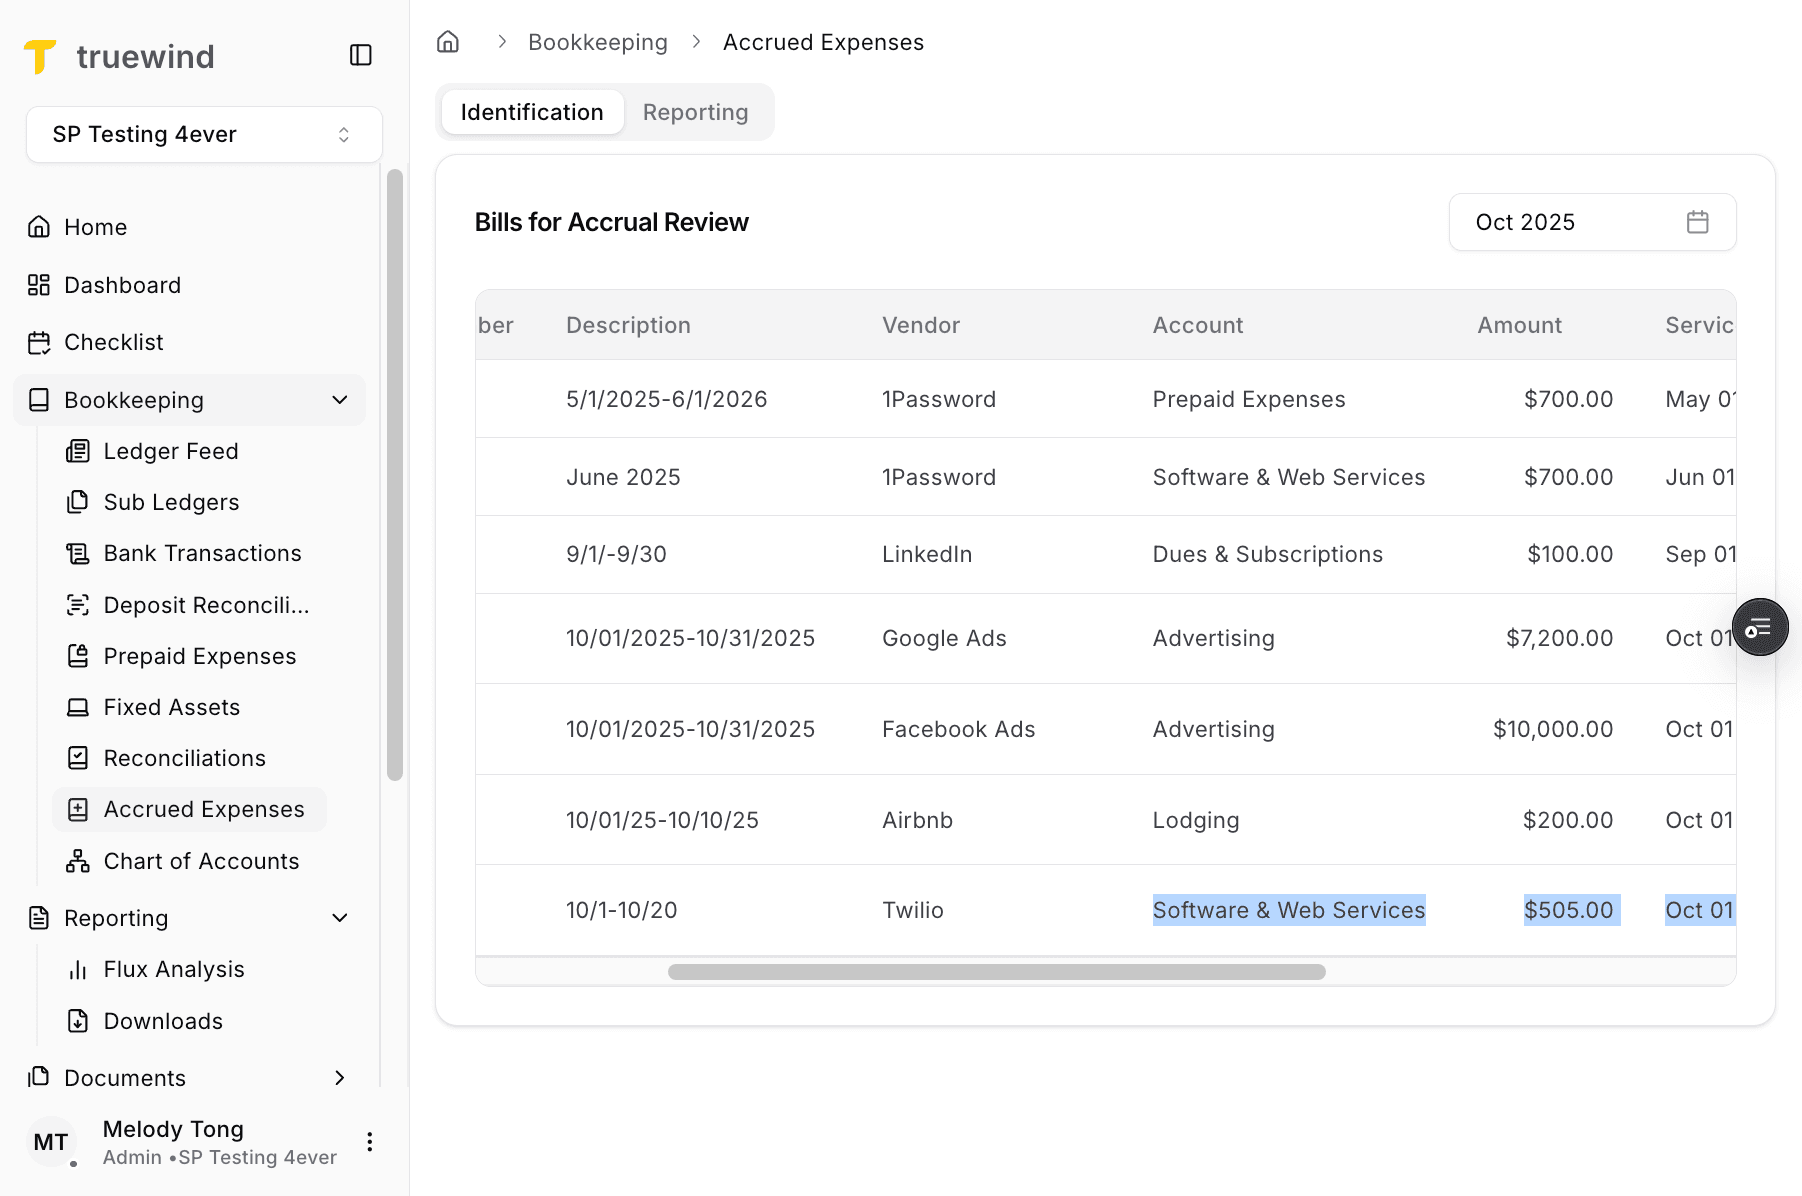The image size is (1802, 1196).
Task: Open the Chart of Accounts page
Action: pos(200,861)
